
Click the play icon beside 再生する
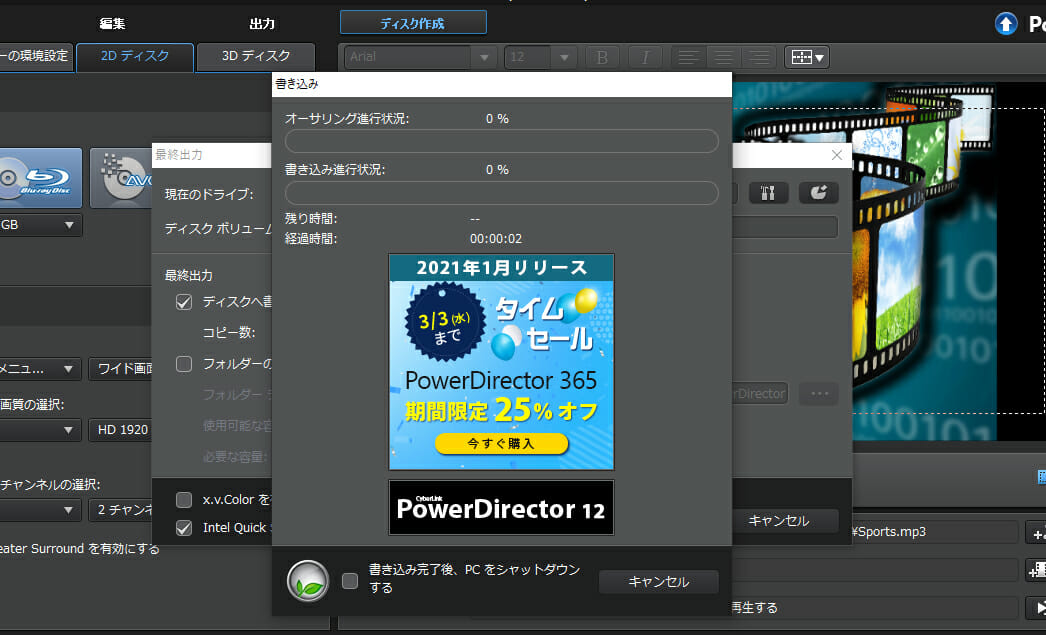(x=1037, y=608)
